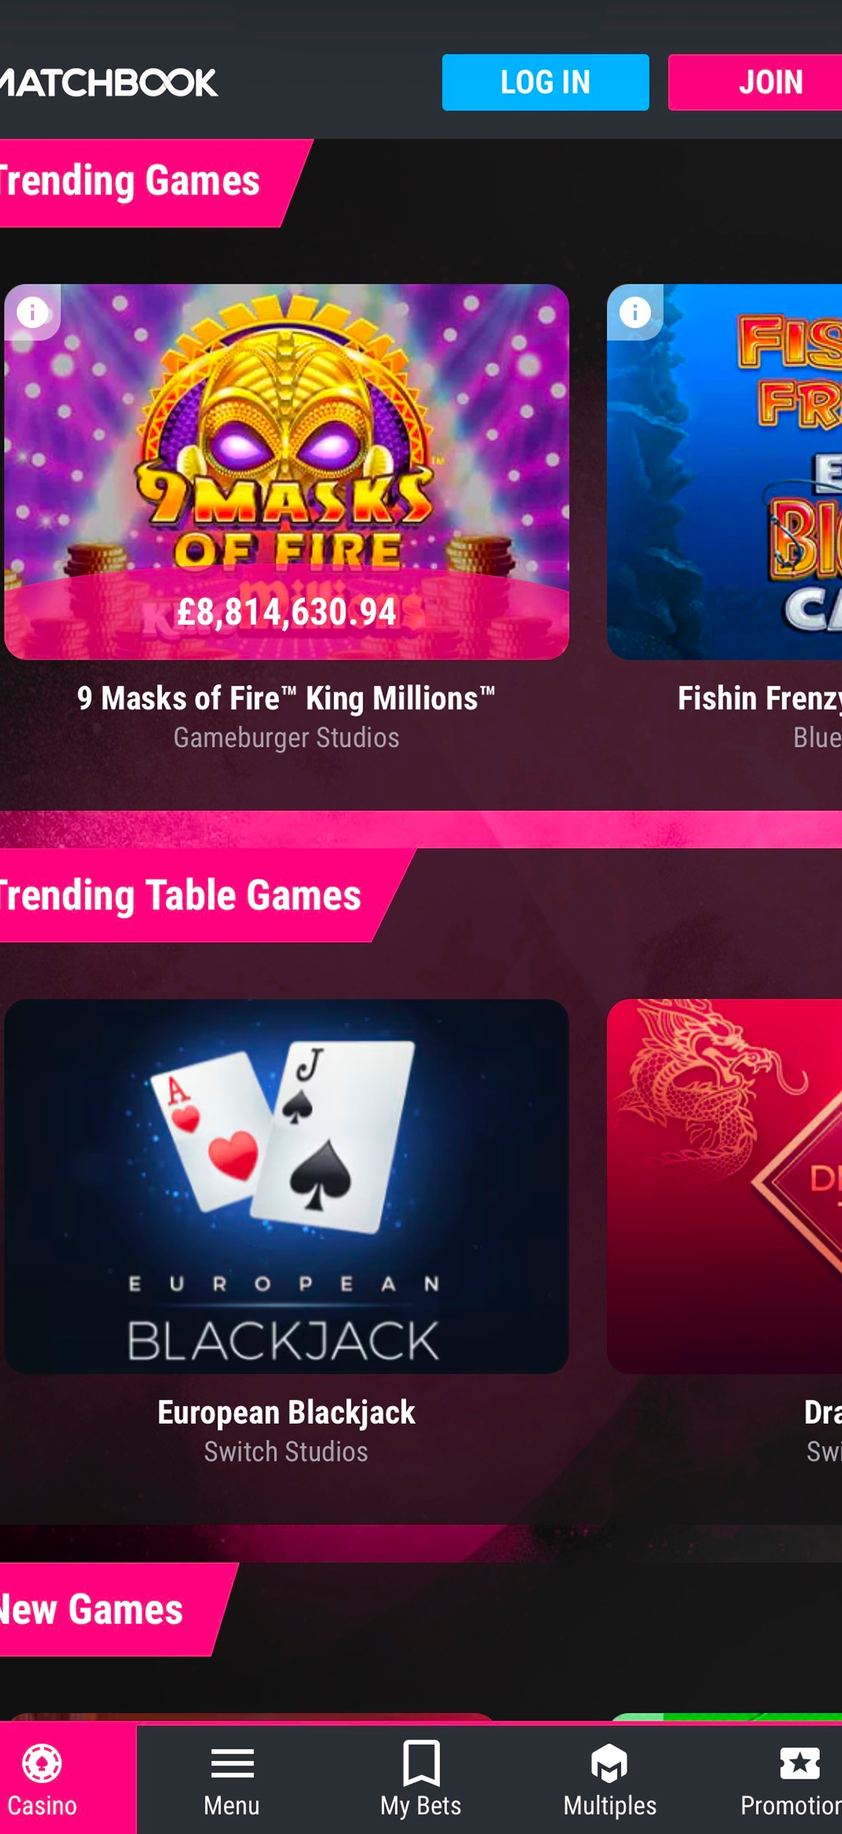
Task: Select the Trending Games heading
Action: tap(130, 181)
